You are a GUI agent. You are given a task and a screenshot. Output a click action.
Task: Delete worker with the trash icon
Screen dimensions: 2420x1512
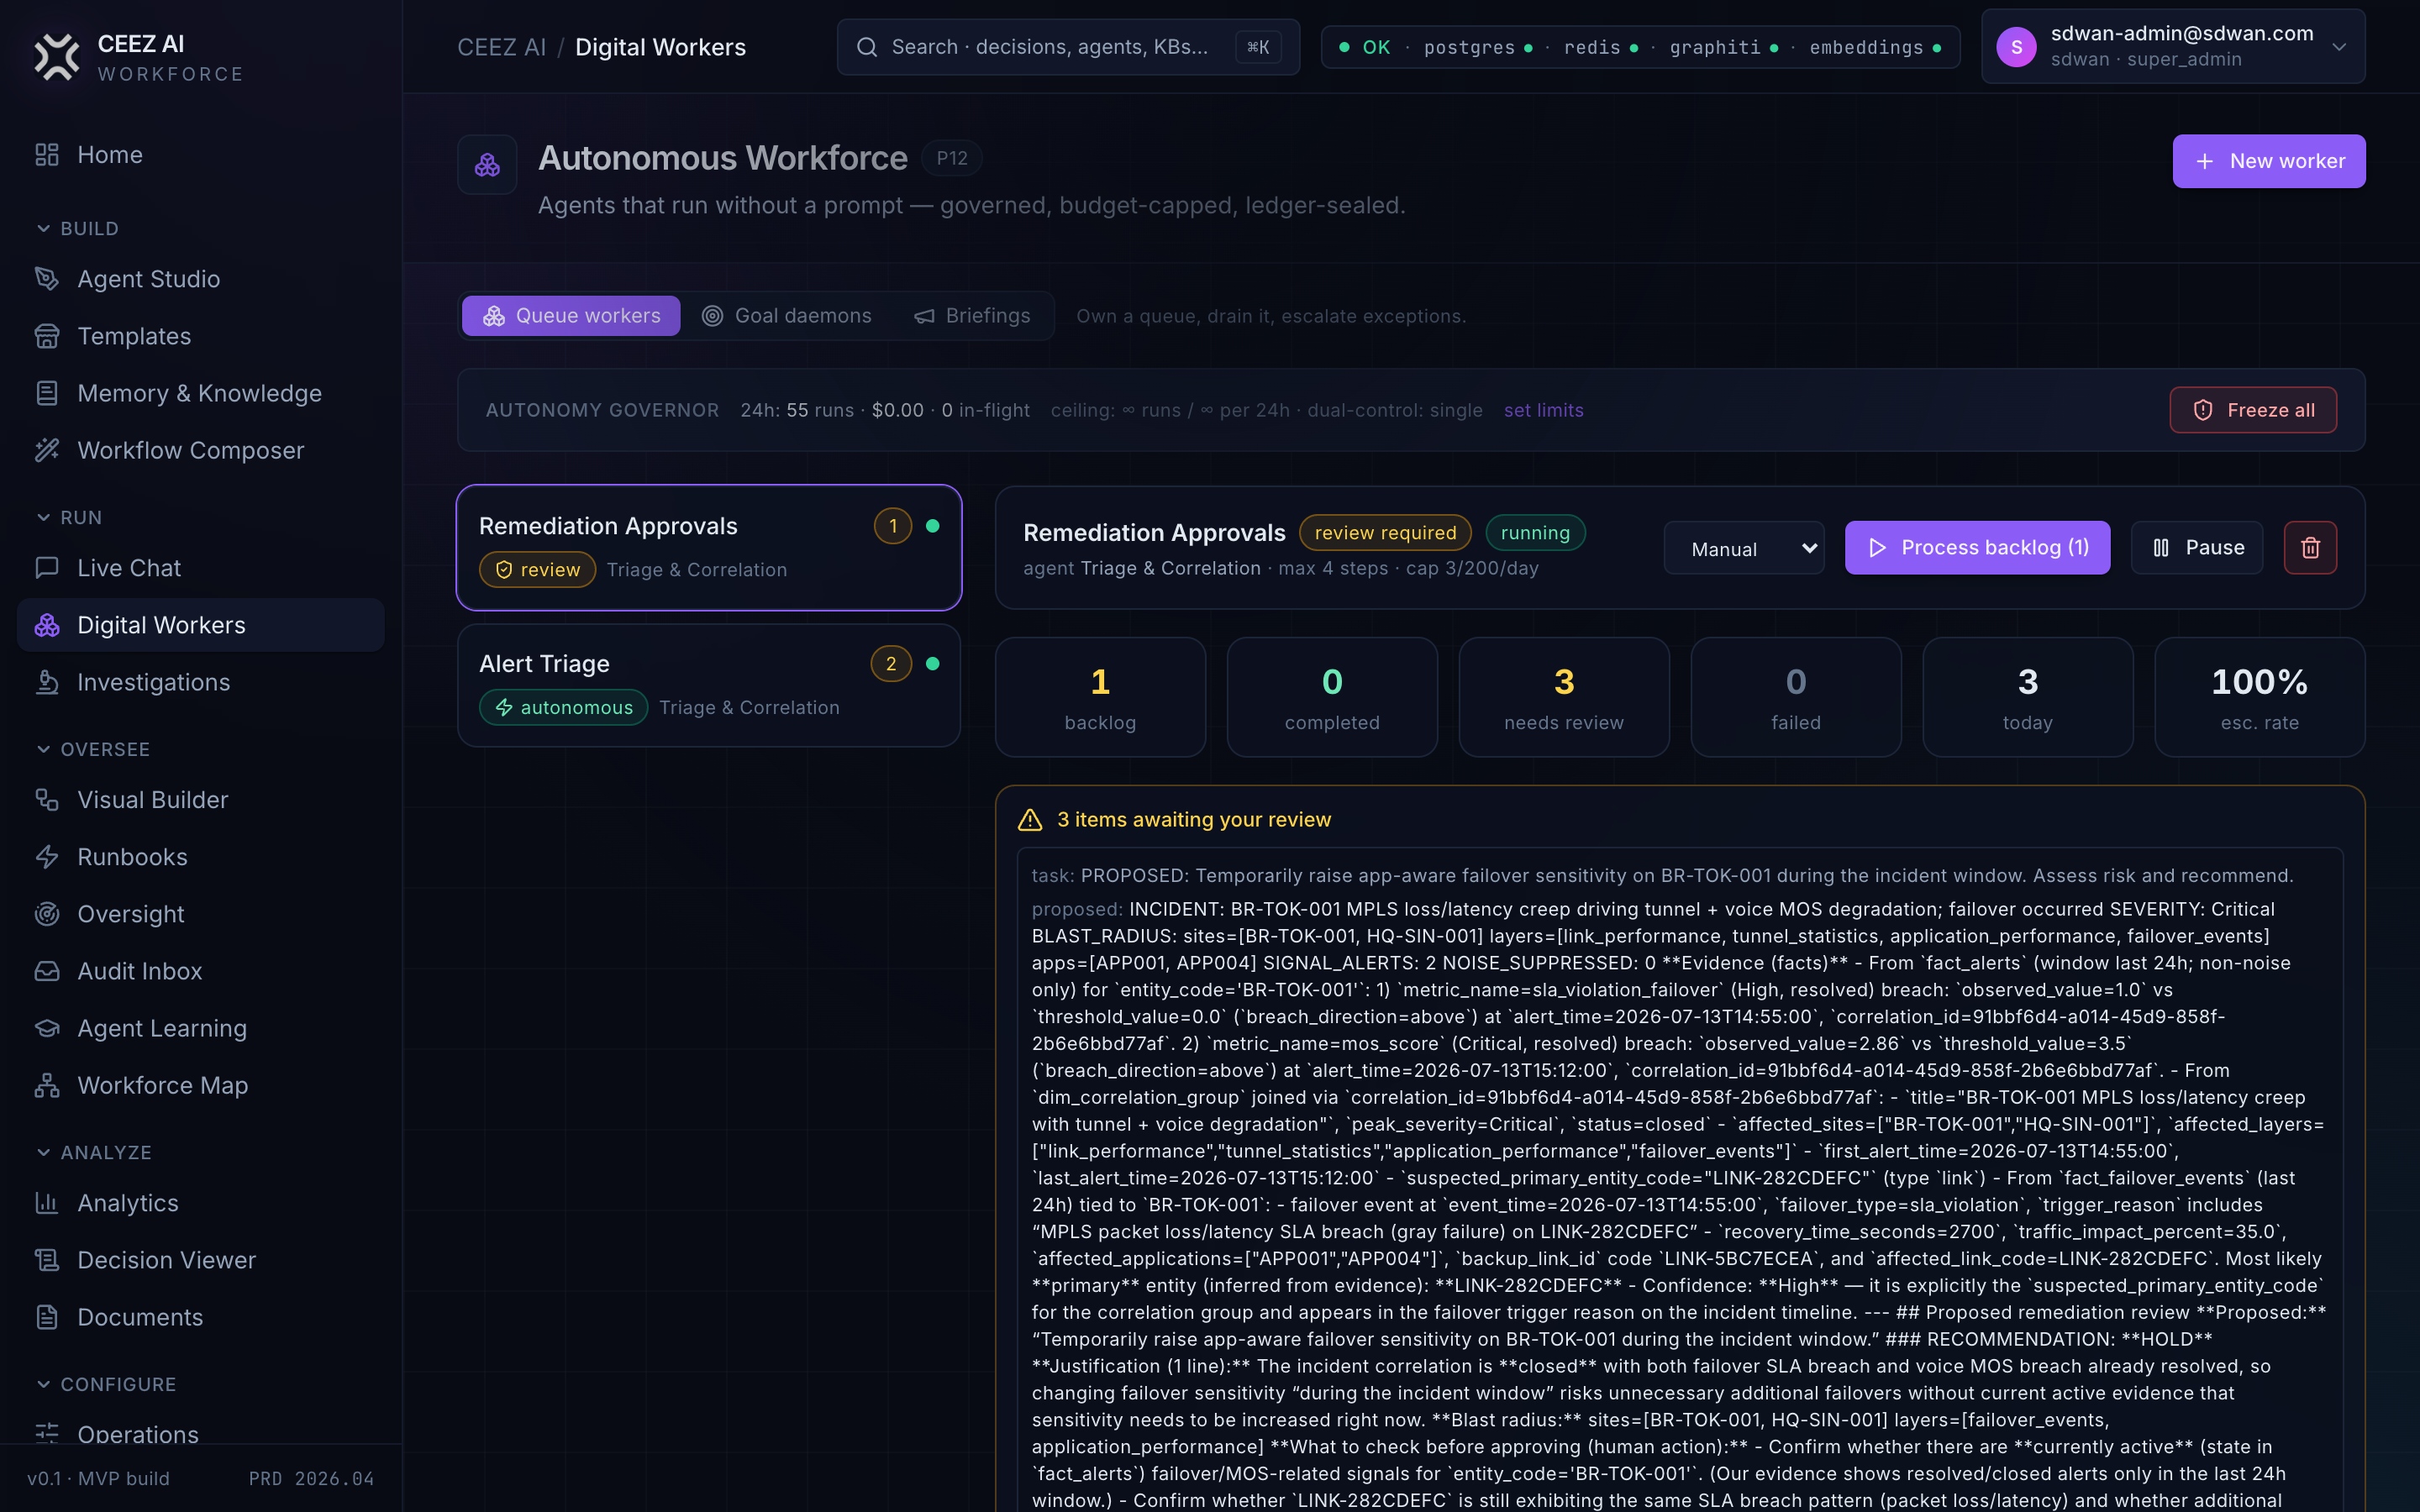click(2310, 548)
